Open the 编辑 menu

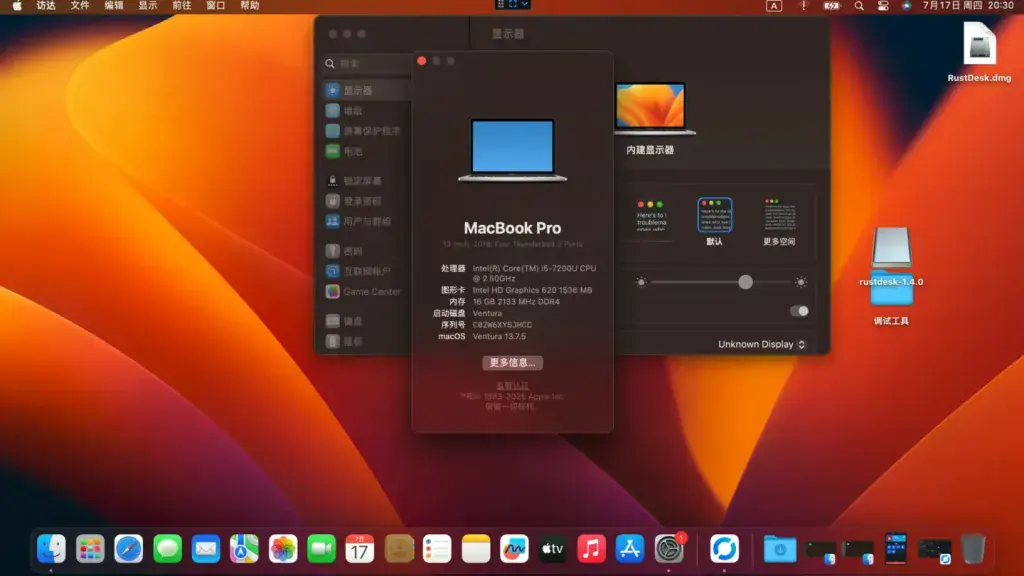[114, 6]
